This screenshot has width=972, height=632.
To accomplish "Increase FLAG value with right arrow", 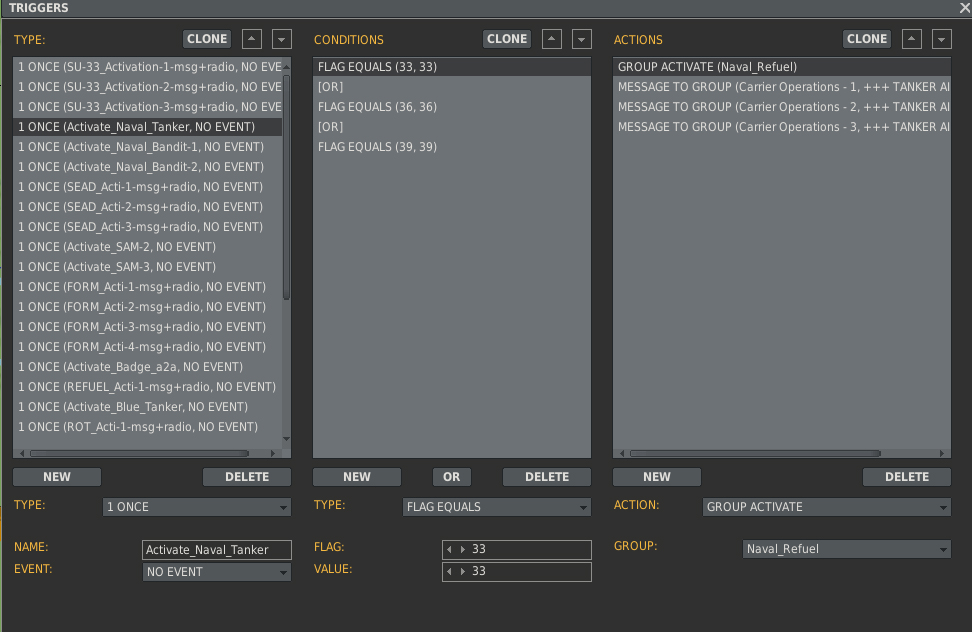I will point(462,550).
